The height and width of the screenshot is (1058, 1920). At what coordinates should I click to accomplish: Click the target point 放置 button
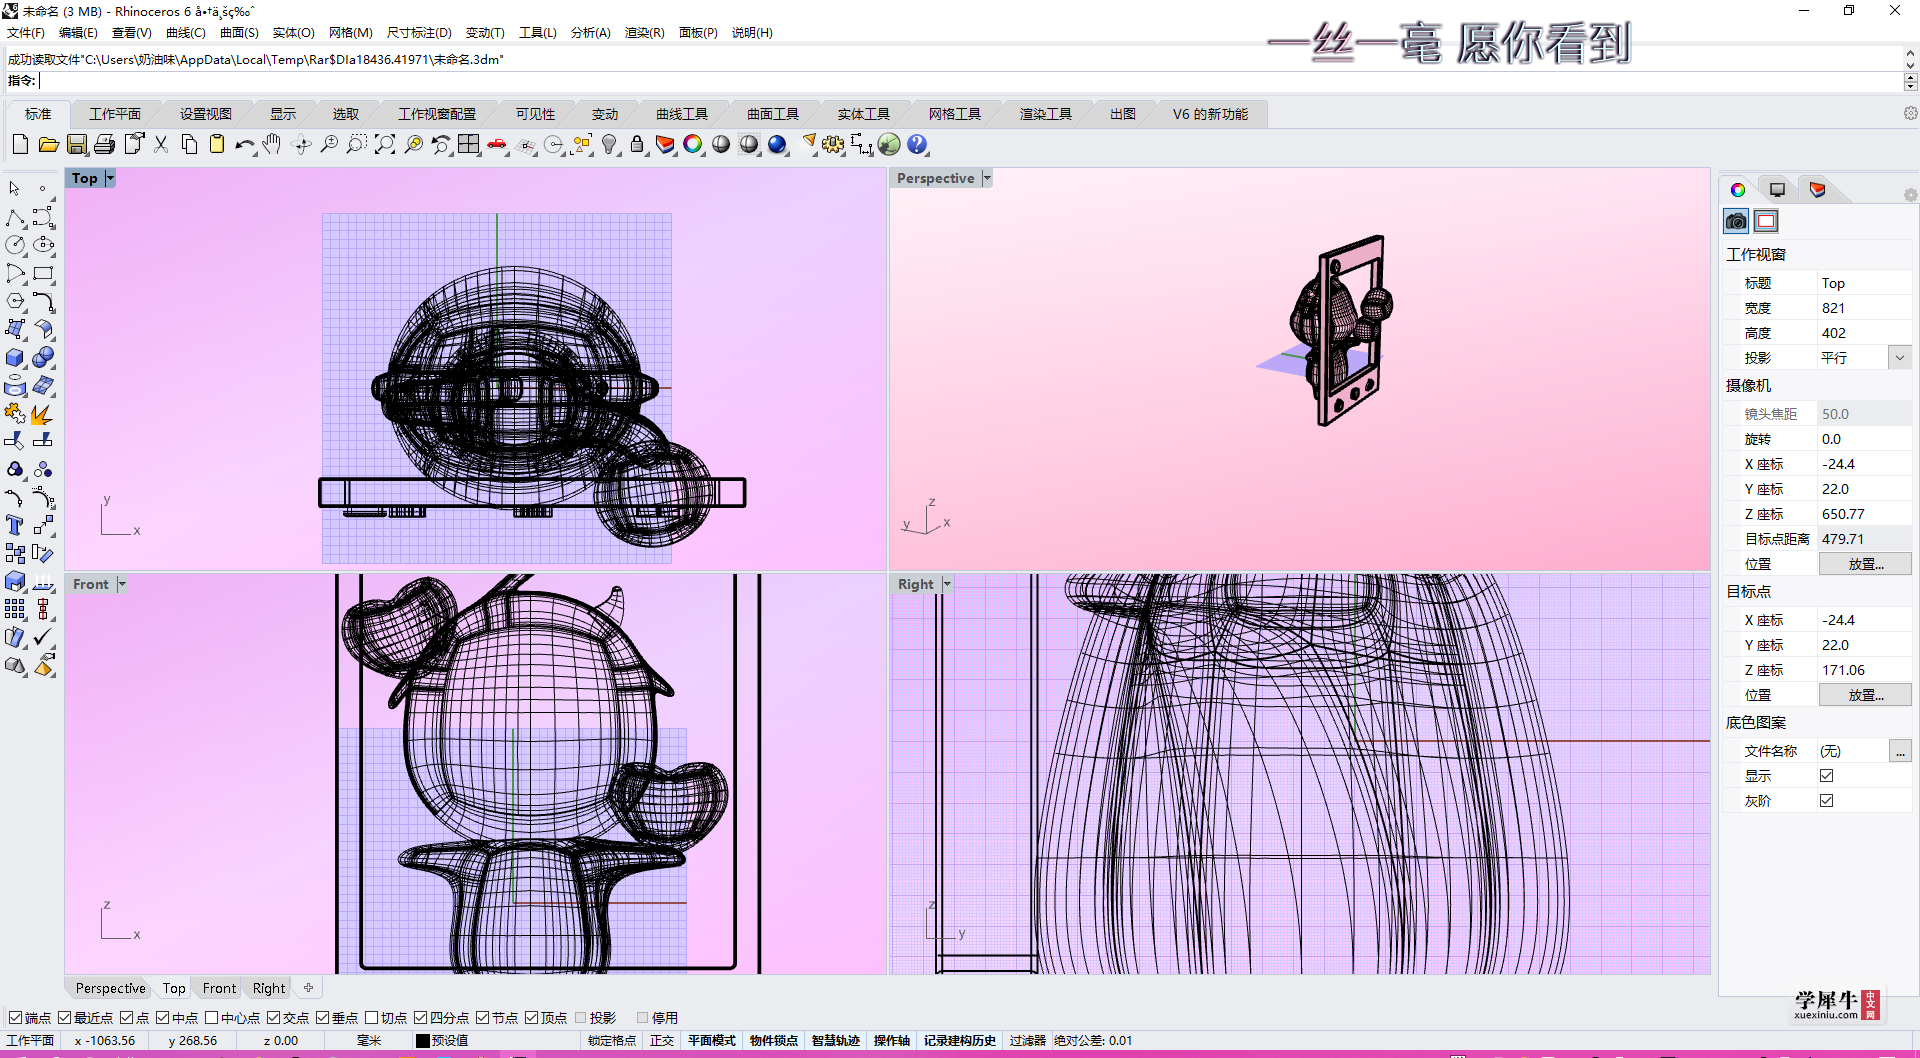click(1865, 695)
